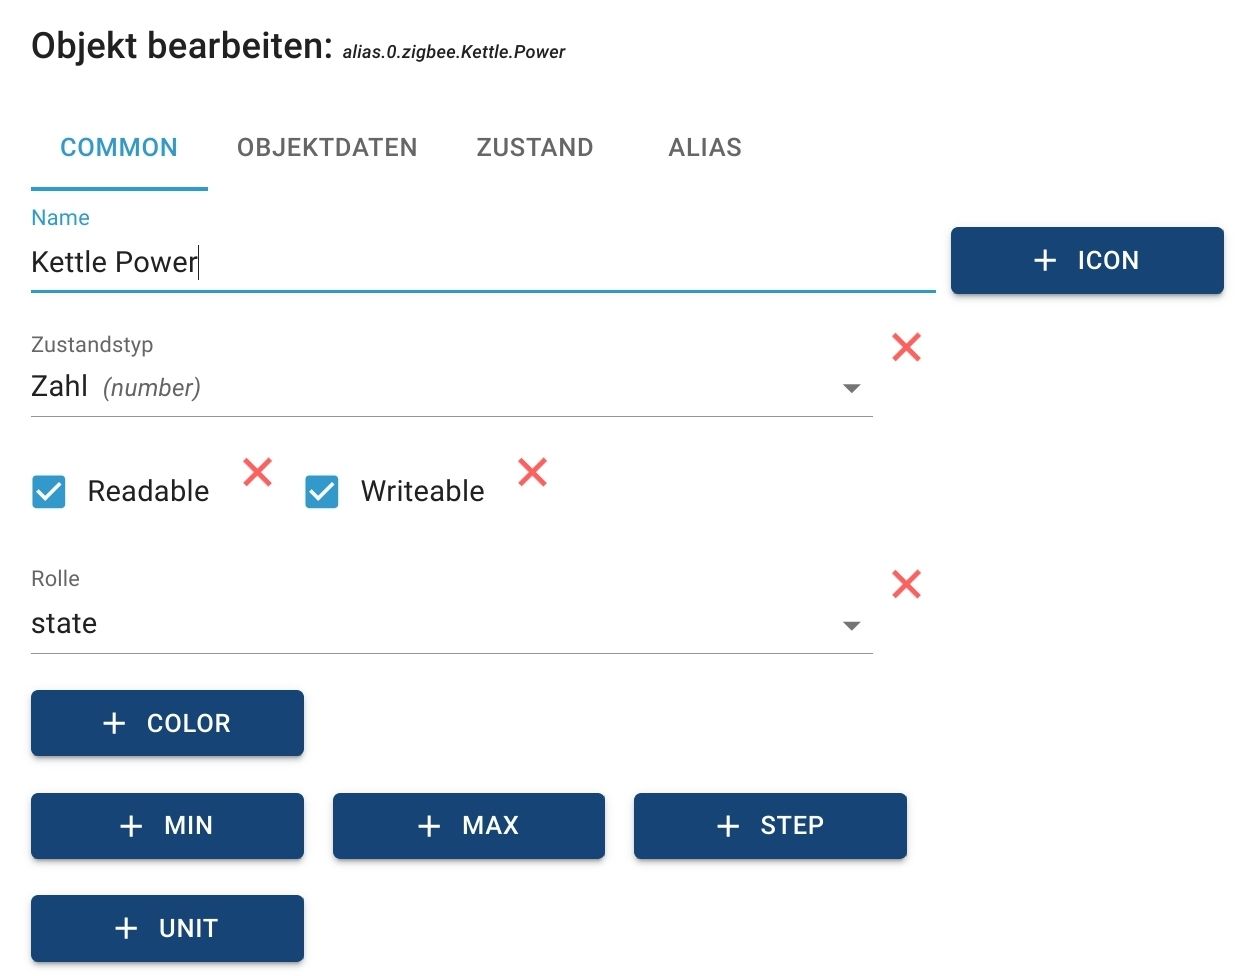Click red X next to Writeable

532,471
